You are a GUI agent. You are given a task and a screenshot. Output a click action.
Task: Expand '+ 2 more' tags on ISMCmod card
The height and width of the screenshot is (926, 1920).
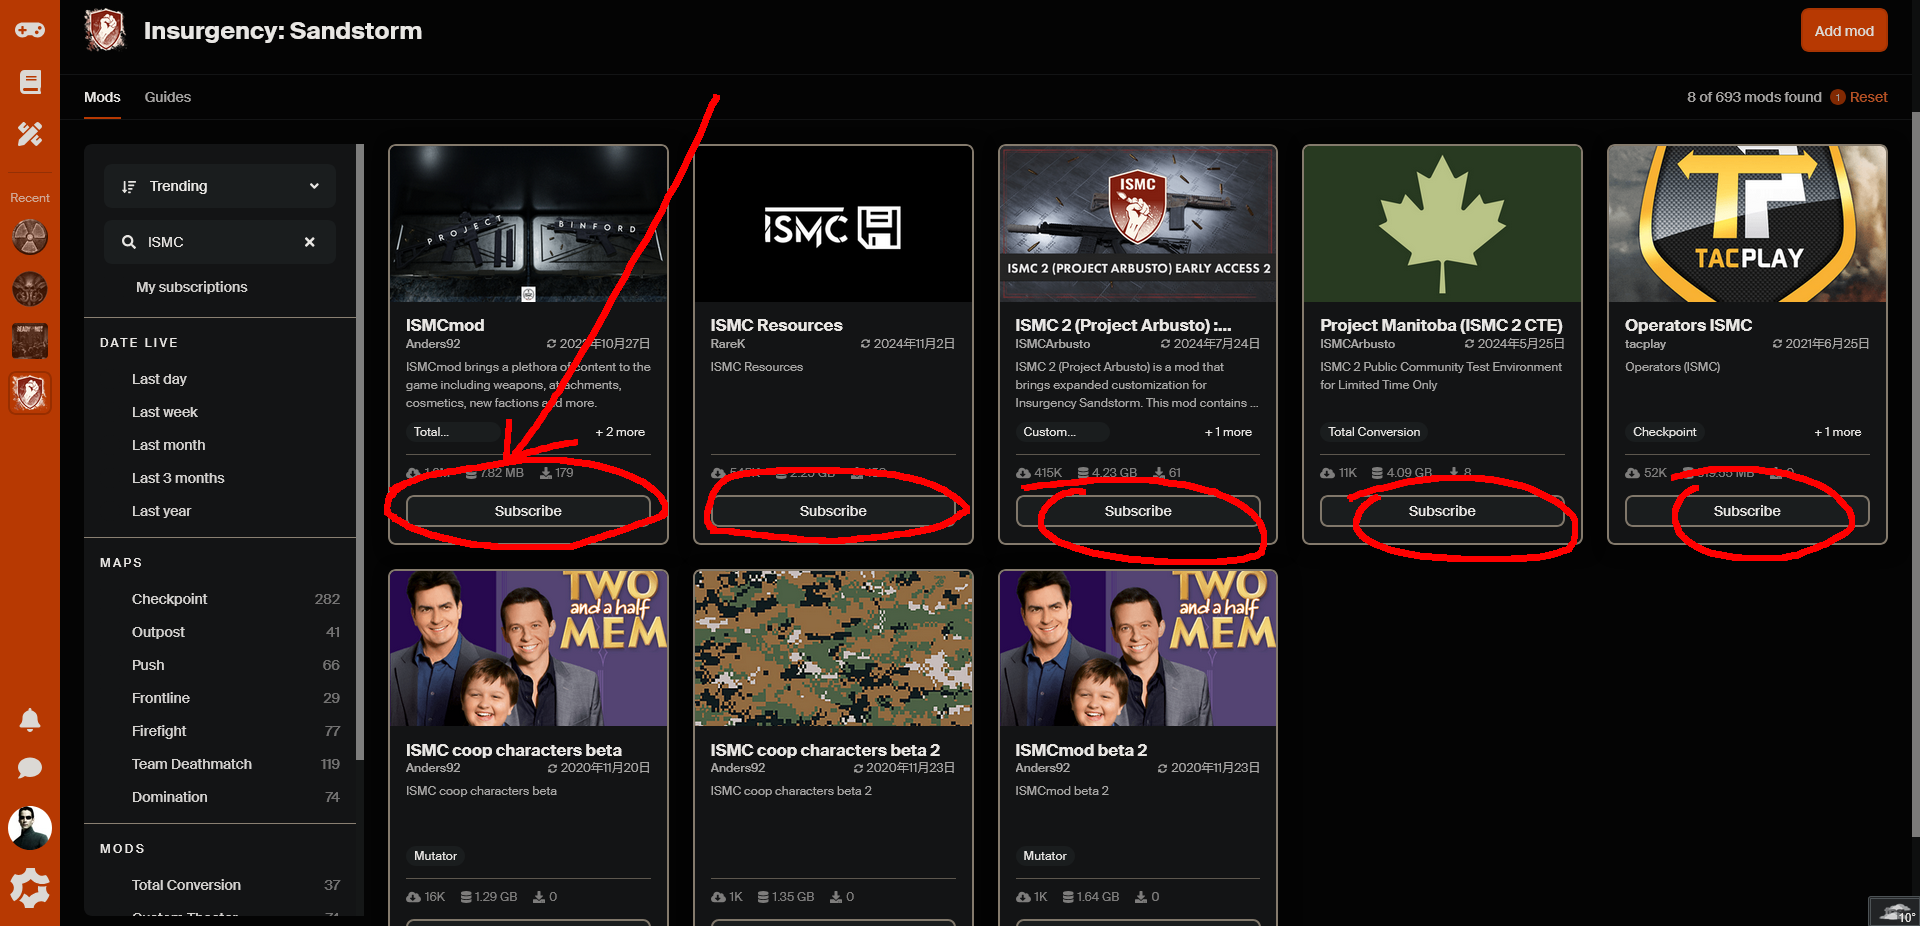(x=620, y=432)
